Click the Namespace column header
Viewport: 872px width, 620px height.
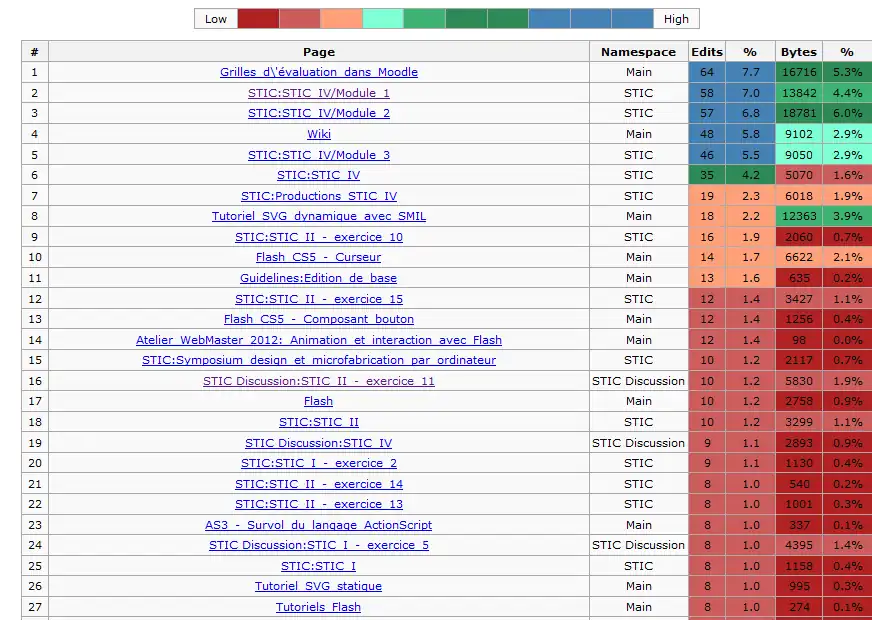638,52
